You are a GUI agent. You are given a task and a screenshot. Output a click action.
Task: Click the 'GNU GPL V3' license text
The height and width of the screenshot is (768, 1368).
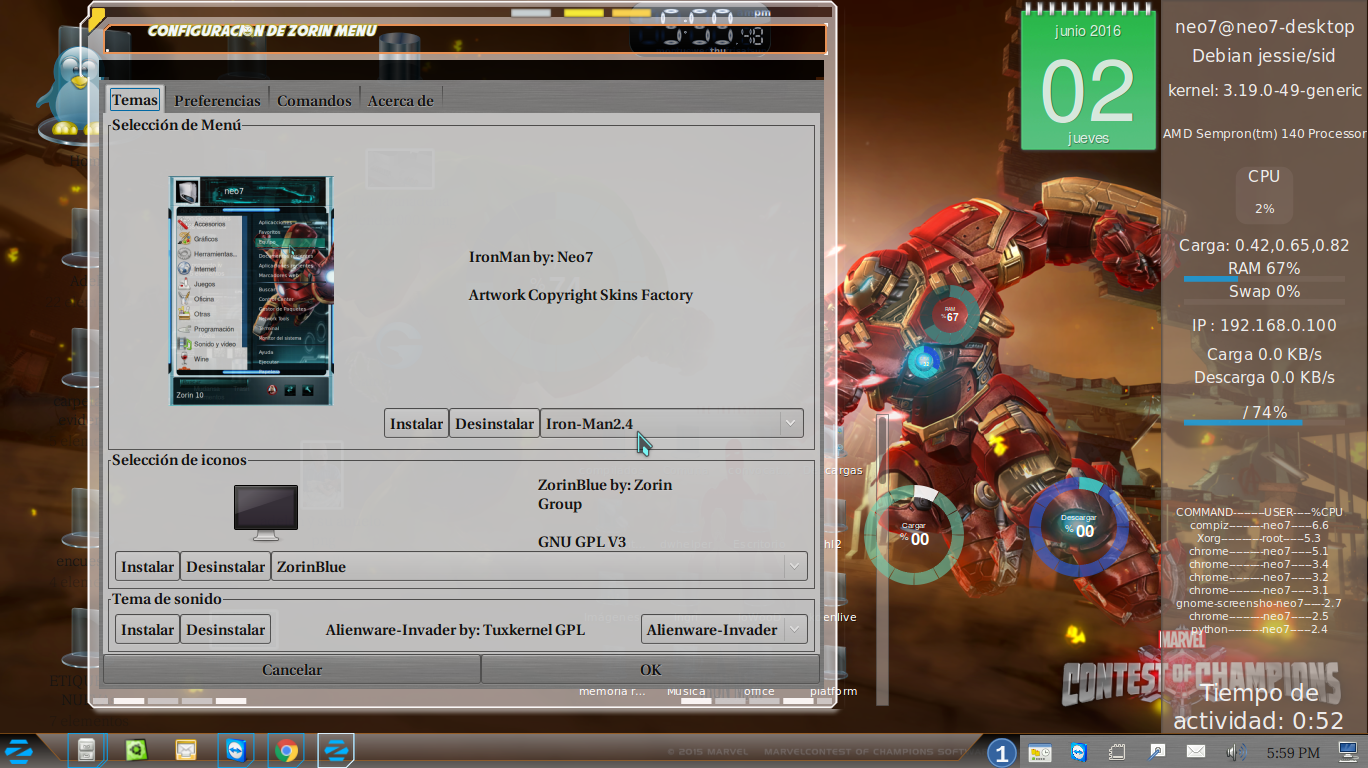(582, 543)
